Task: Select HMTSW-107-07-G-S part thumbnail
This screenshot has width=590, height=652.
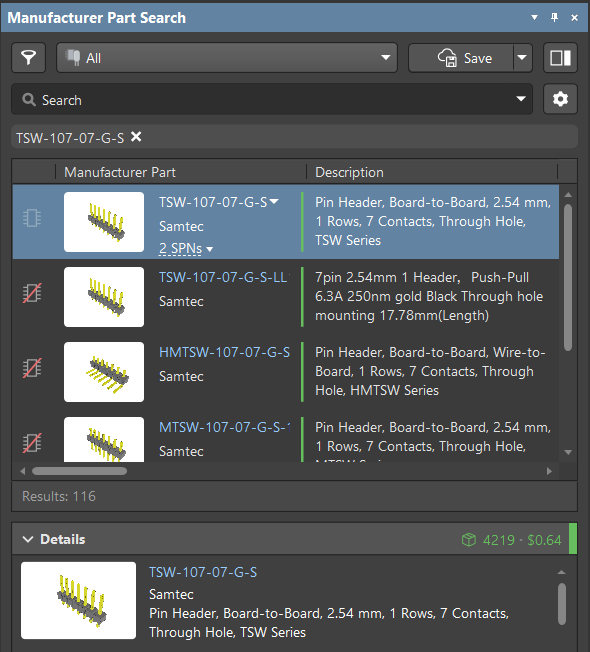Action: (104, 372)
